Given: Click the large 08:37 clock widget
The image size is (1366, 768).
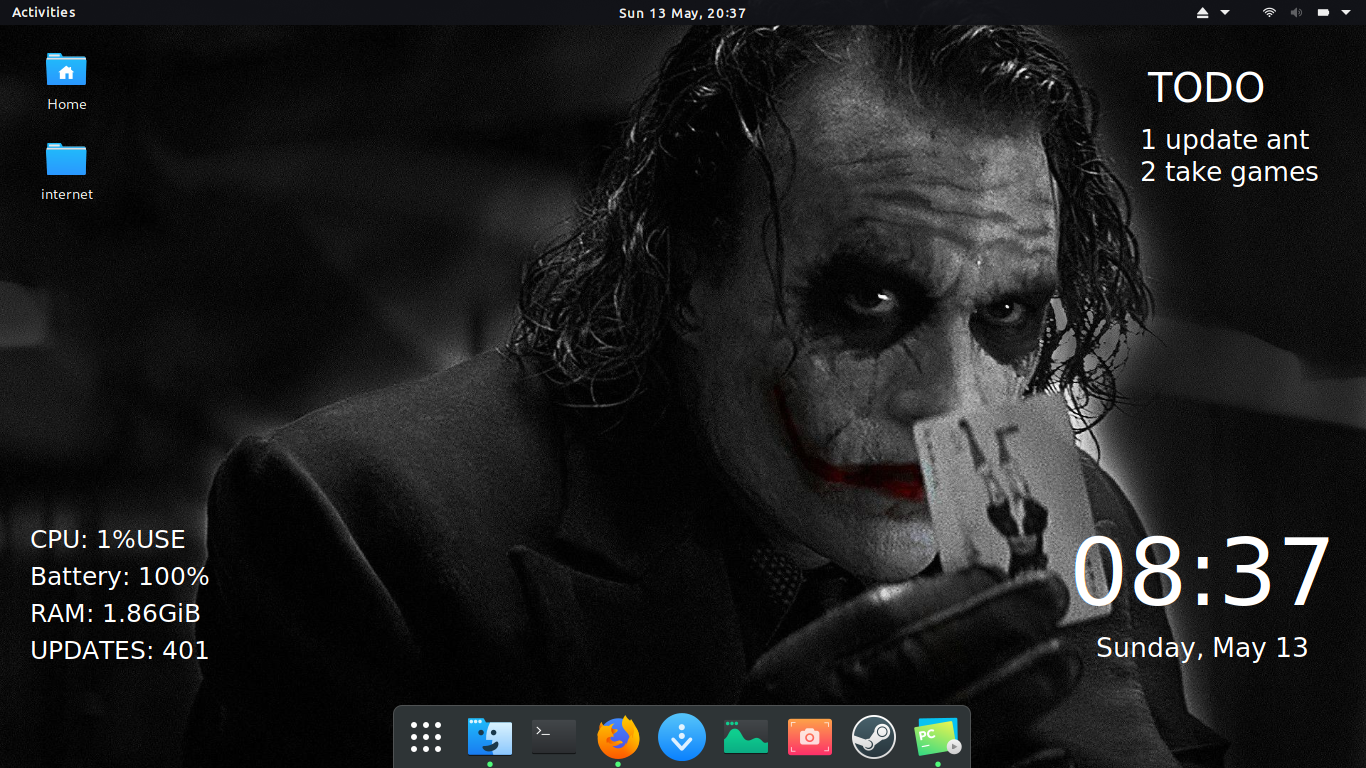Looking at the screenshot, I should [x=1202, y=572].
